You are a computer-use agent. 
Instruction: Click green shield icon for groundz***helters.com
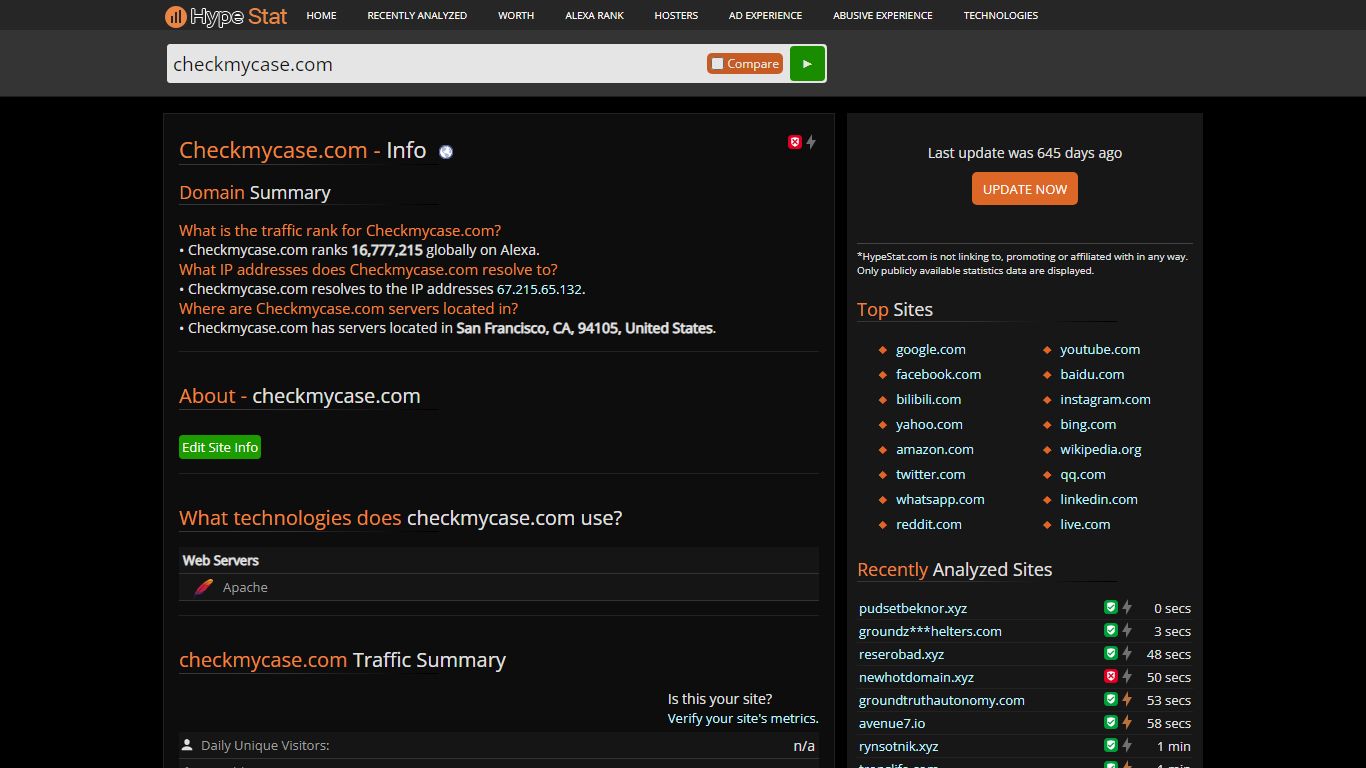pyautogui.click(x=1110, y=630)
